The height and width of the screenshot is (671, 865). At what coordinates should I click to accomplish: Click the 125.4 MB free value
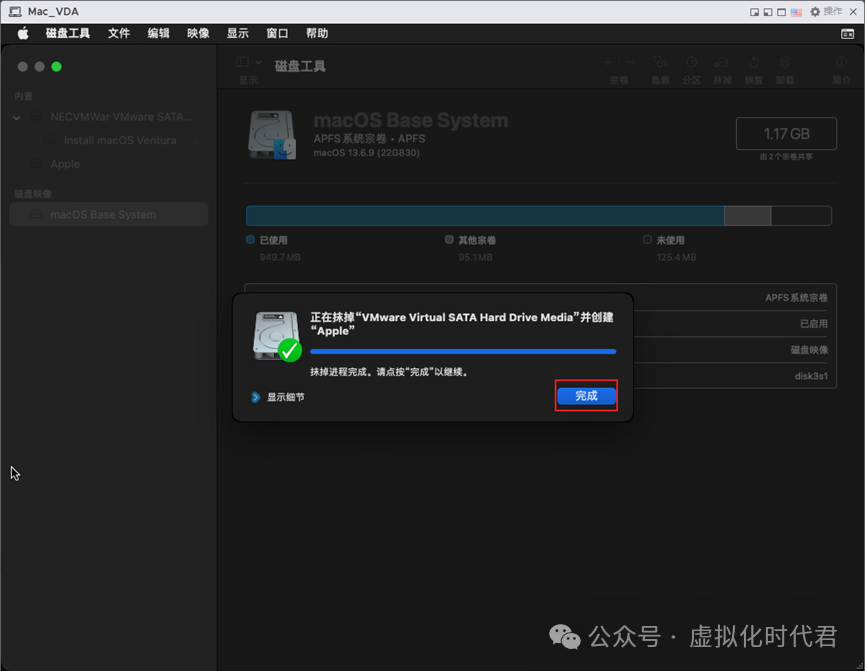pyautogui.click(x=676, y=257)
